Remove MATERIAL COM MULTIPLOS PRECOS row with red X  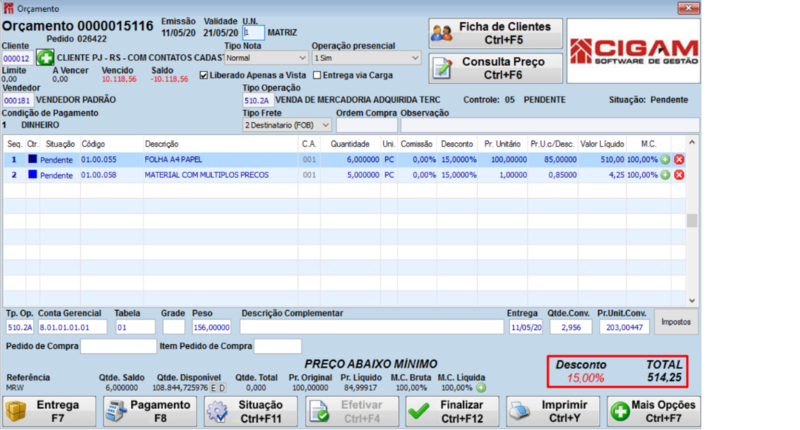[679, 175]
